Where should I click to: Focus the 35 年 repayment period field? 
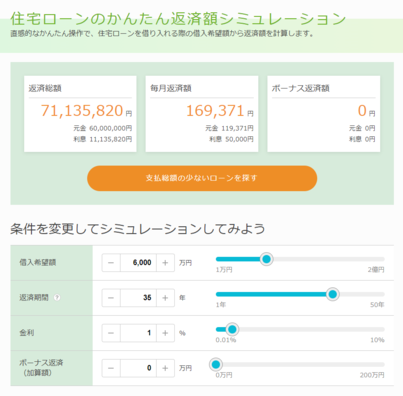tap(138, 298)
